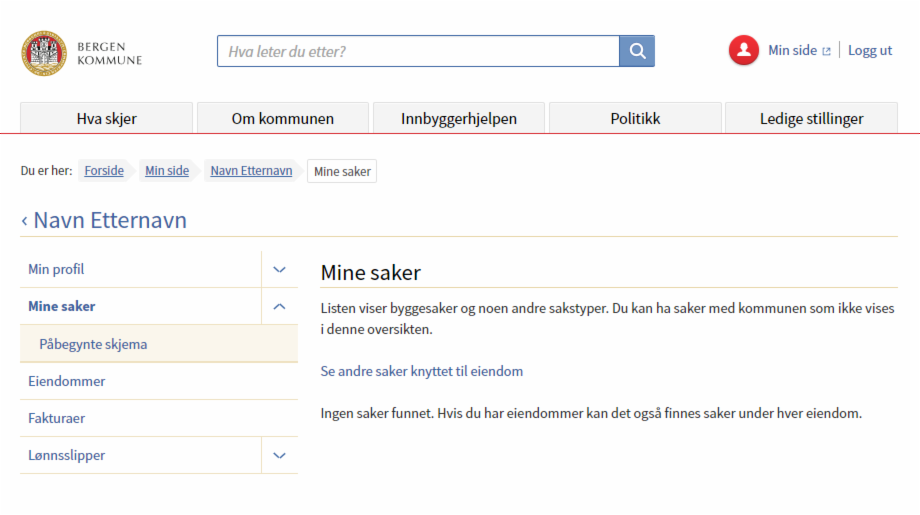Expand the Min profil submenu chevron
This screenshot has height=515, width=920.
[x=280, y=270]
